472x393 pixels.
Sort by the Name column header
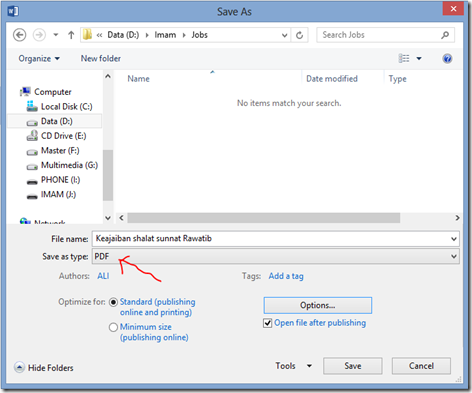coord(138,79)
